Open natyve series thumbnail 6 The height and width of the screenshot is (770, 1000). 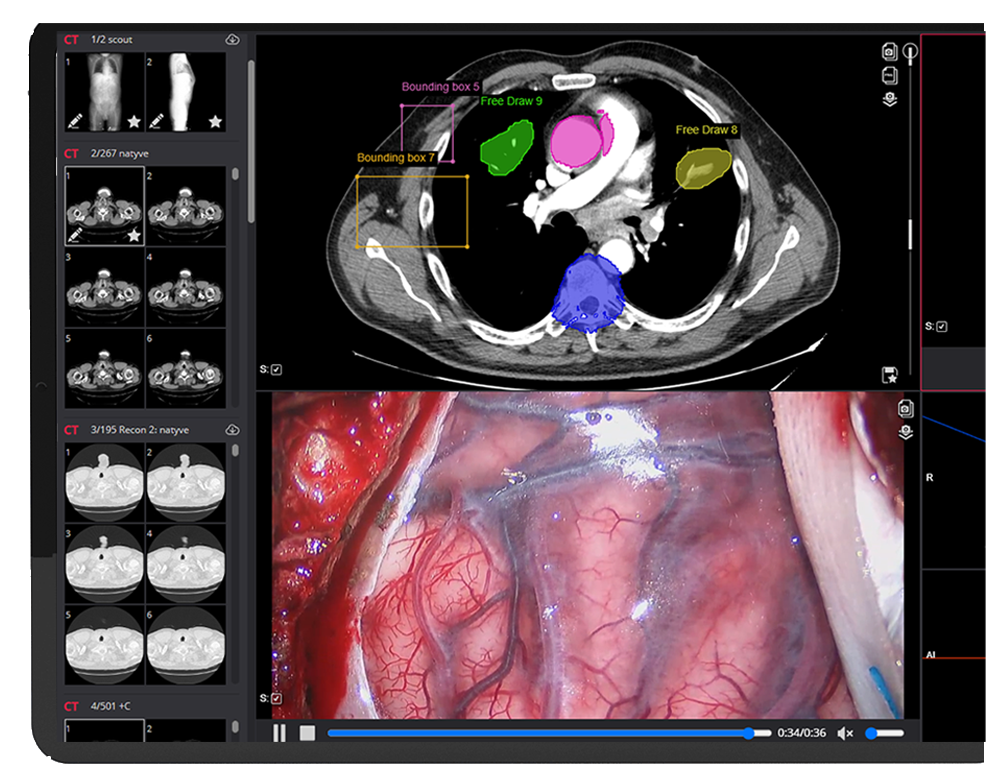pyautogui.click(x=186, y=369)
